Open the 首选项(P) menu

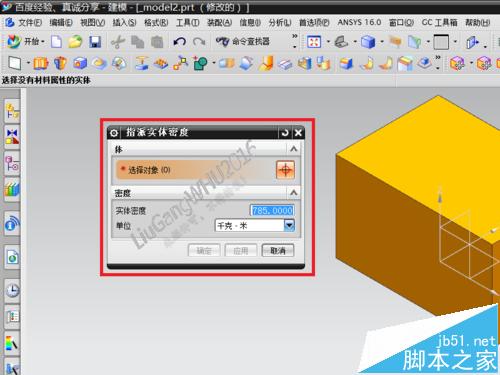tap(314, 22)
